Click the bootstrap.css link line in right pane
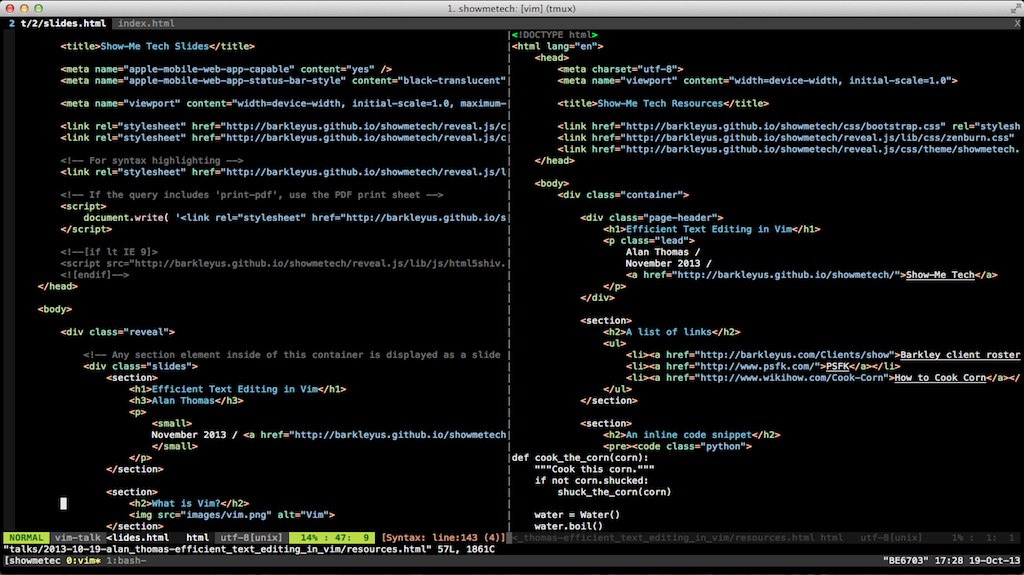 pos(788,126)
